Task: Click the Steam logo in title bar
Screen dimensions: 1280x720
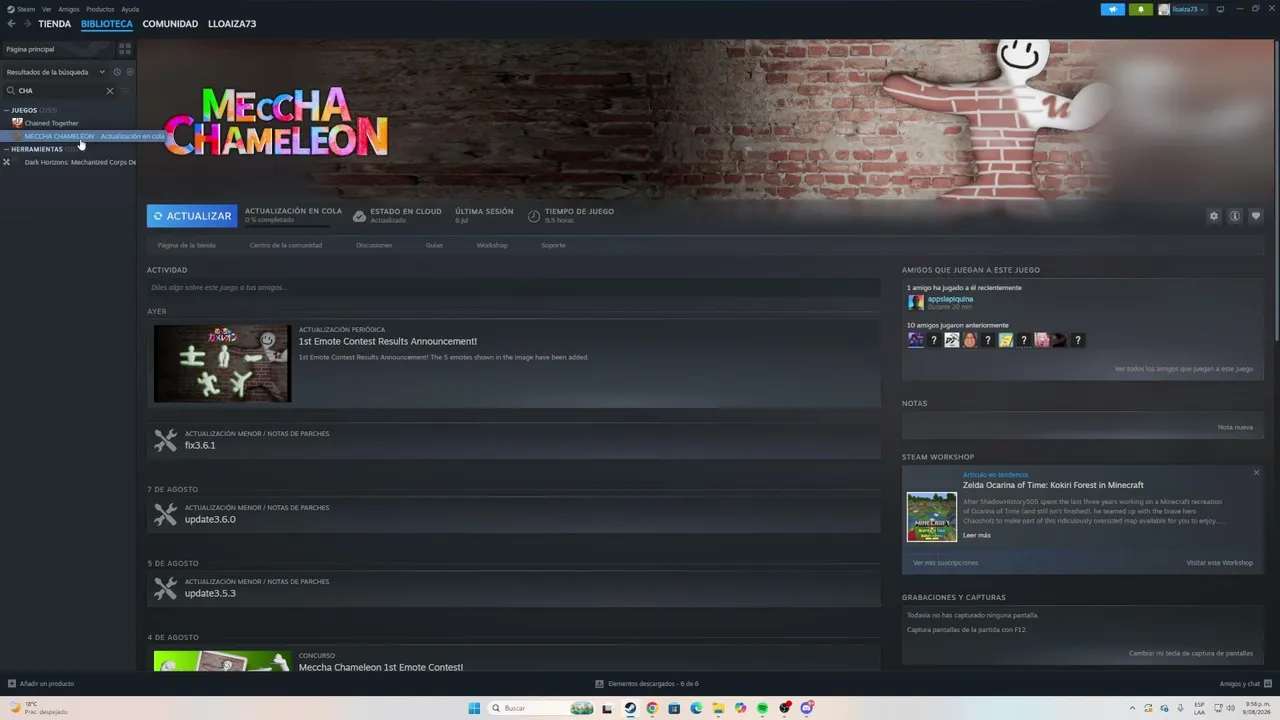Action: click(x=11, y=9)
